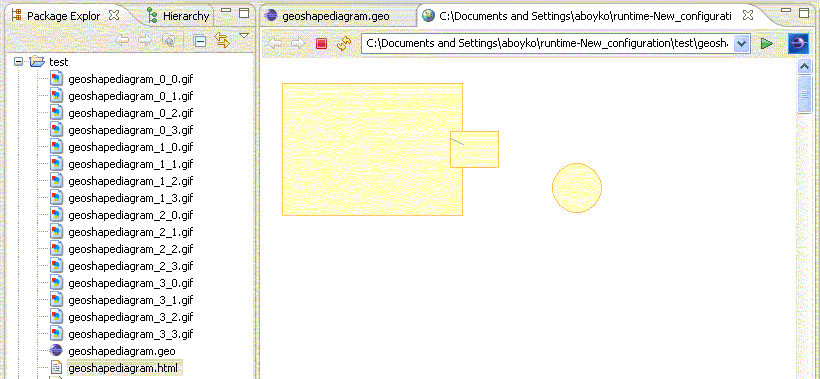
Task: Click the yellow circle shape in the diagram
Action: (577, 188)
